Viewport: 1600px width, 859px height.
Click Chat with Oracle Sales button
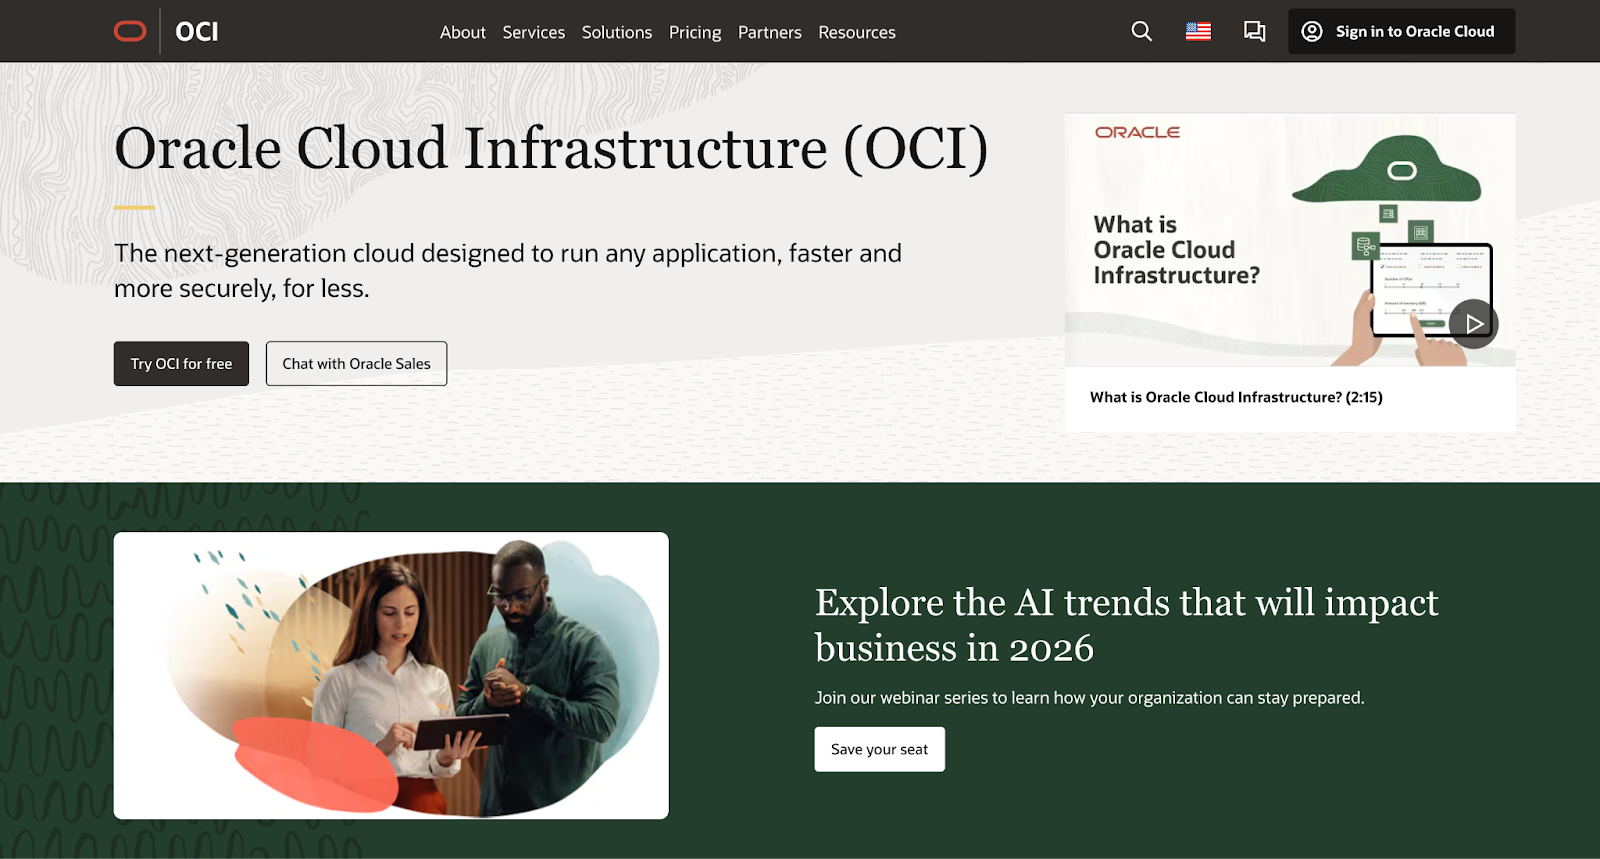pyautogui.click(x=356, y=364)
